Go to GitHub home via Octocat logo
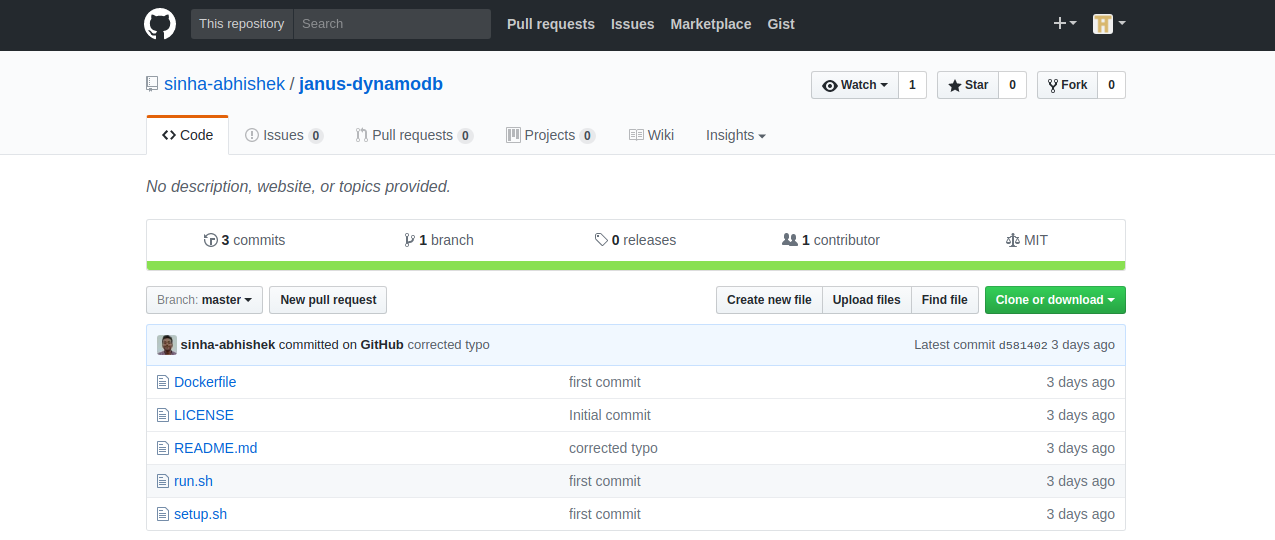1275x540 pixels. coord(160,24)
